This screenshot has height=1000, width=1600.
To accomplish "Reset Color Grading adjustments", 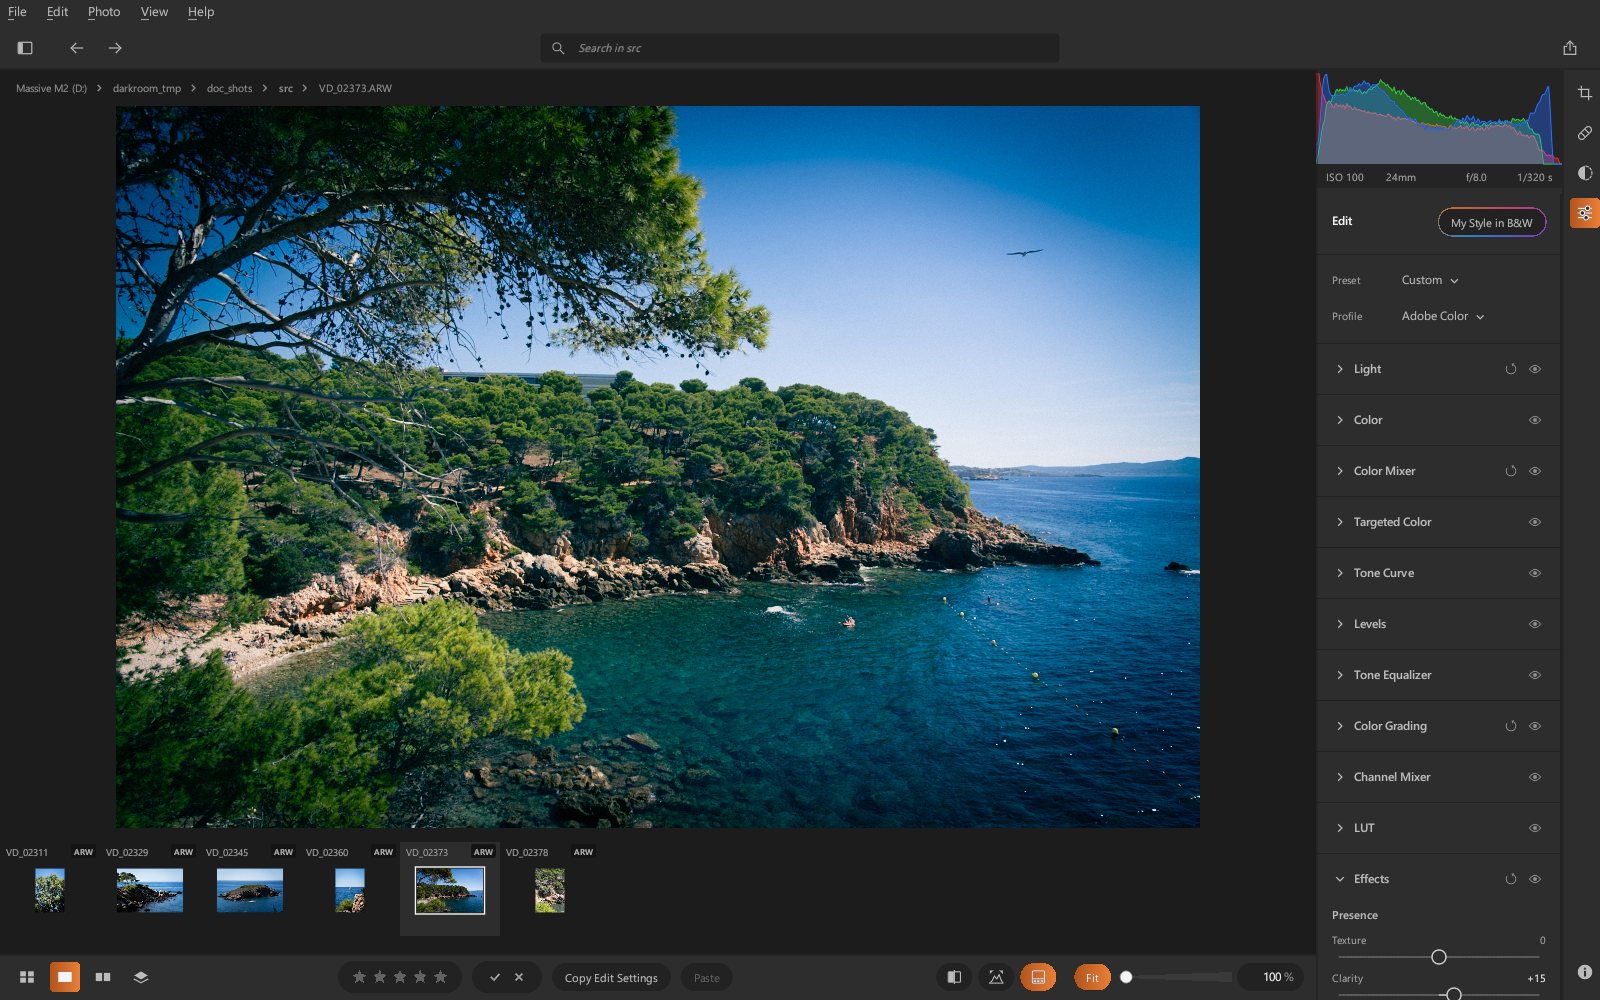I will [x=1511, y=726].
